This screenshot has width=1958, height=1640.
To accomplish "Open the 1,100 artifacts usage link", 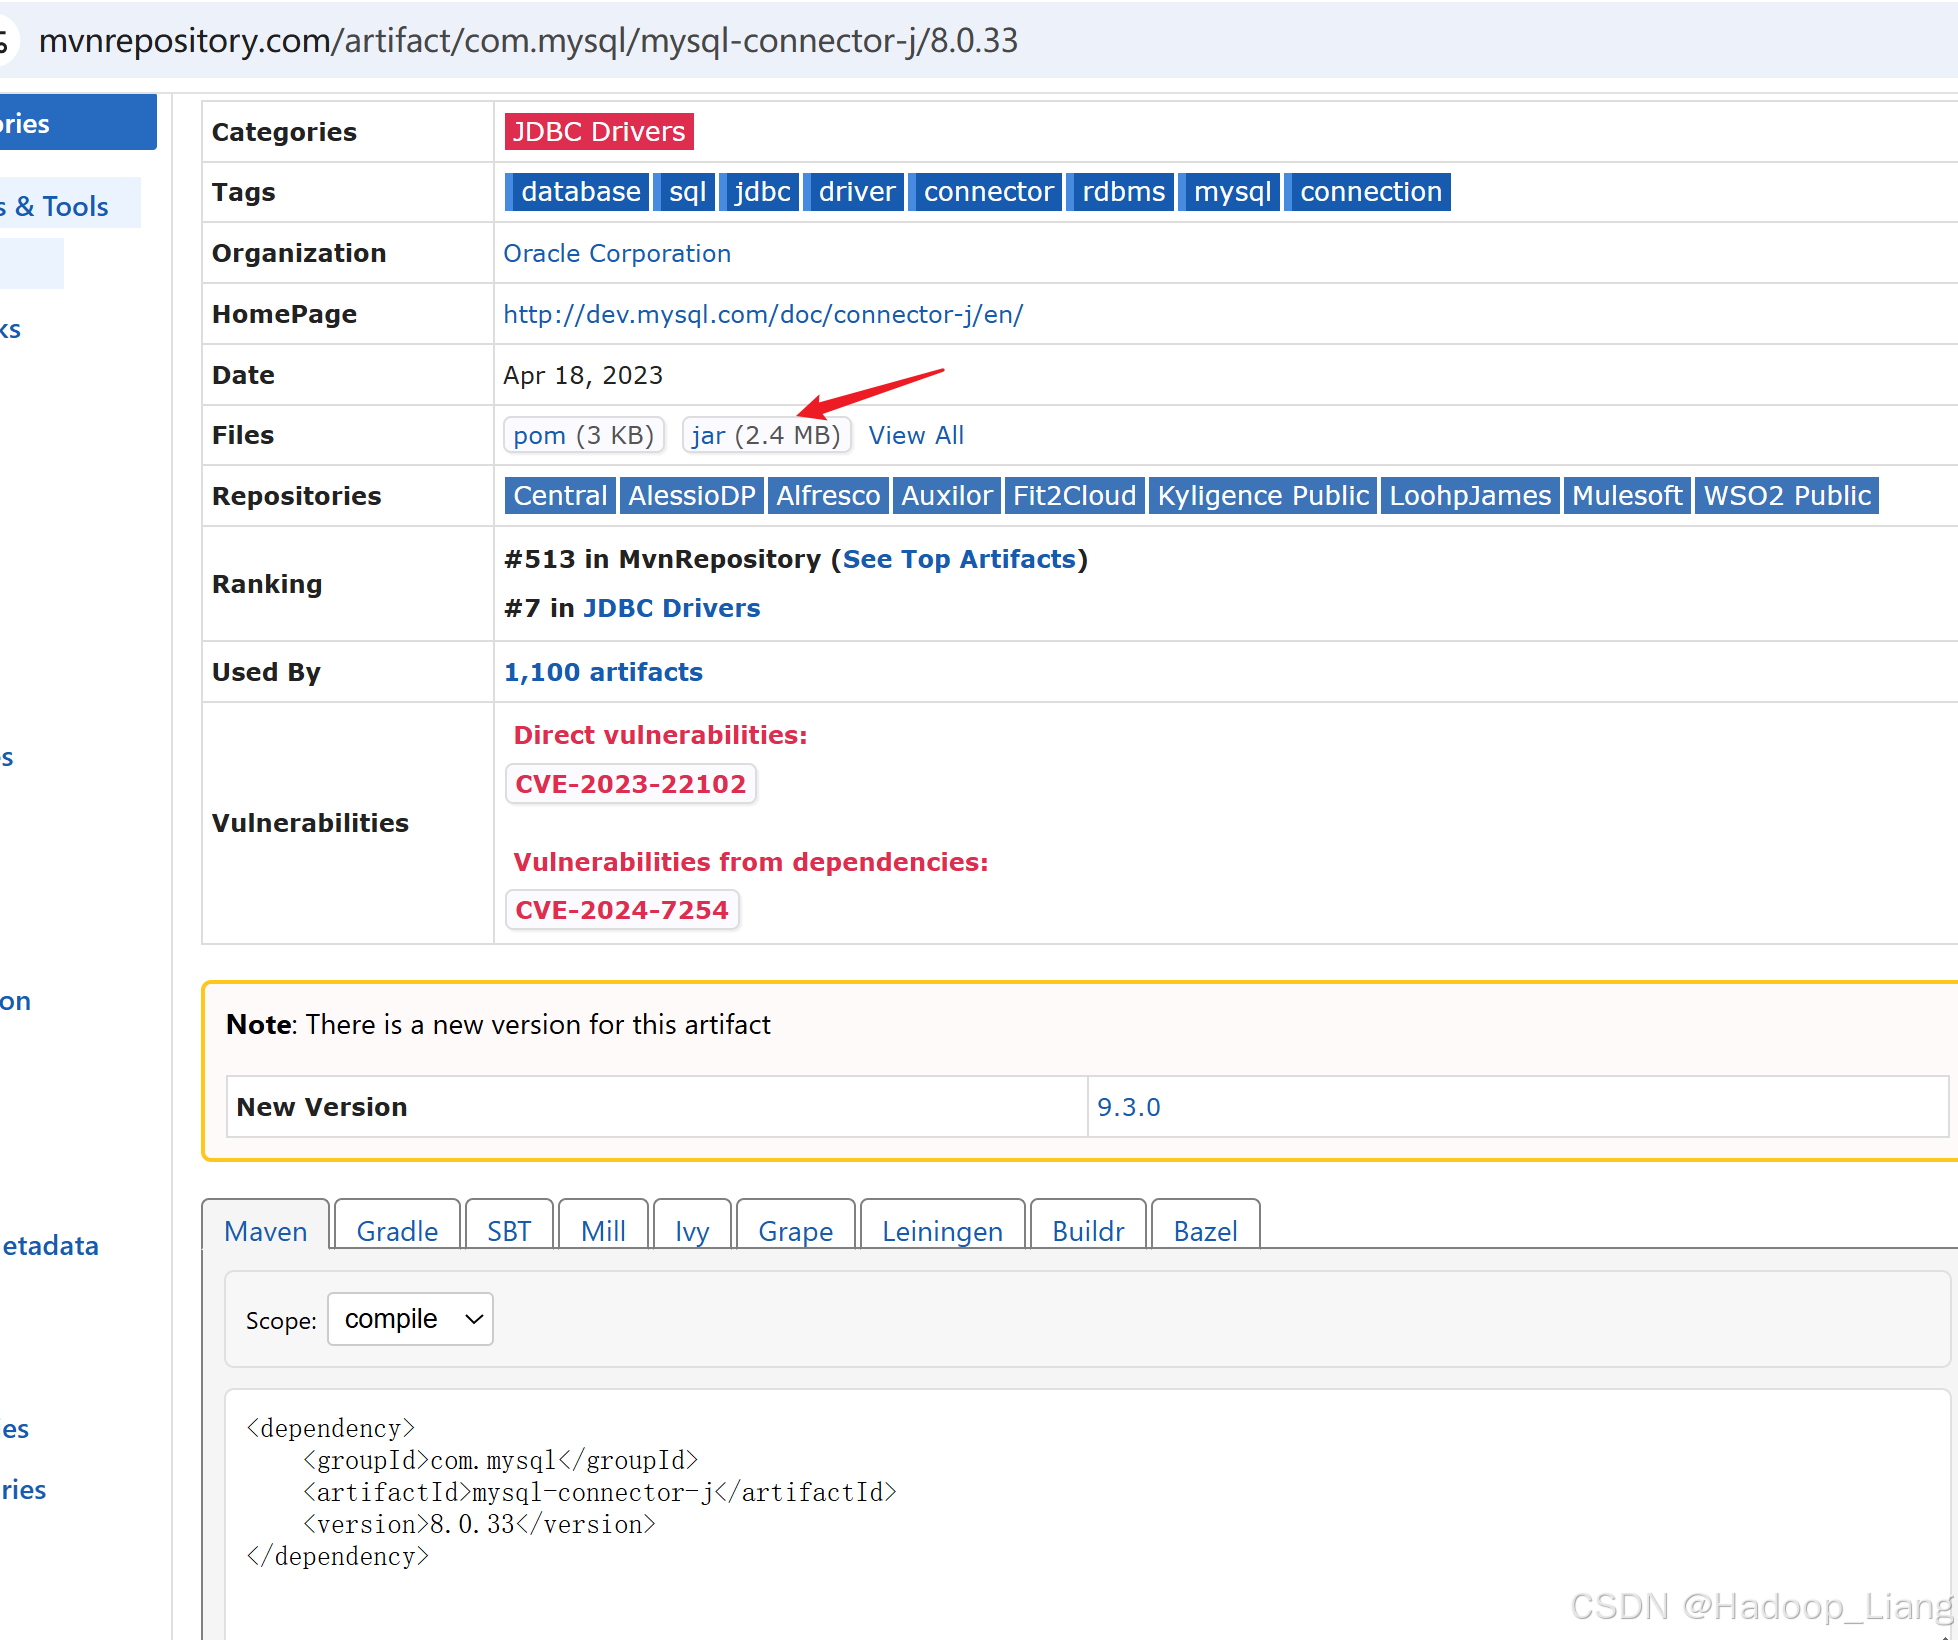I will click(x=603, y=672).
